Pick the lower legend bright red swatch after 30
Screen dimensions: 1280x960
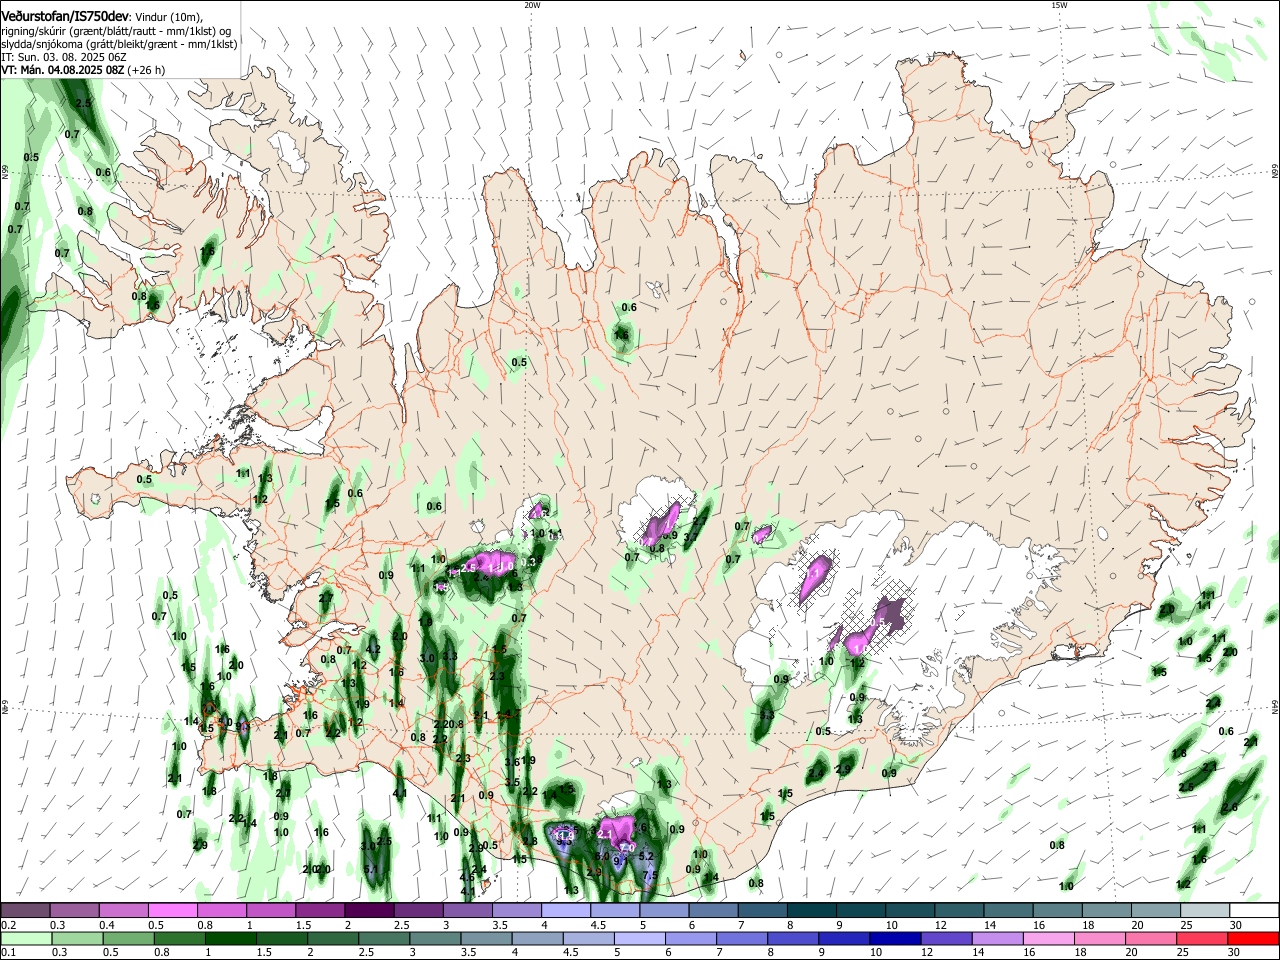click(x=1254, y=939)
